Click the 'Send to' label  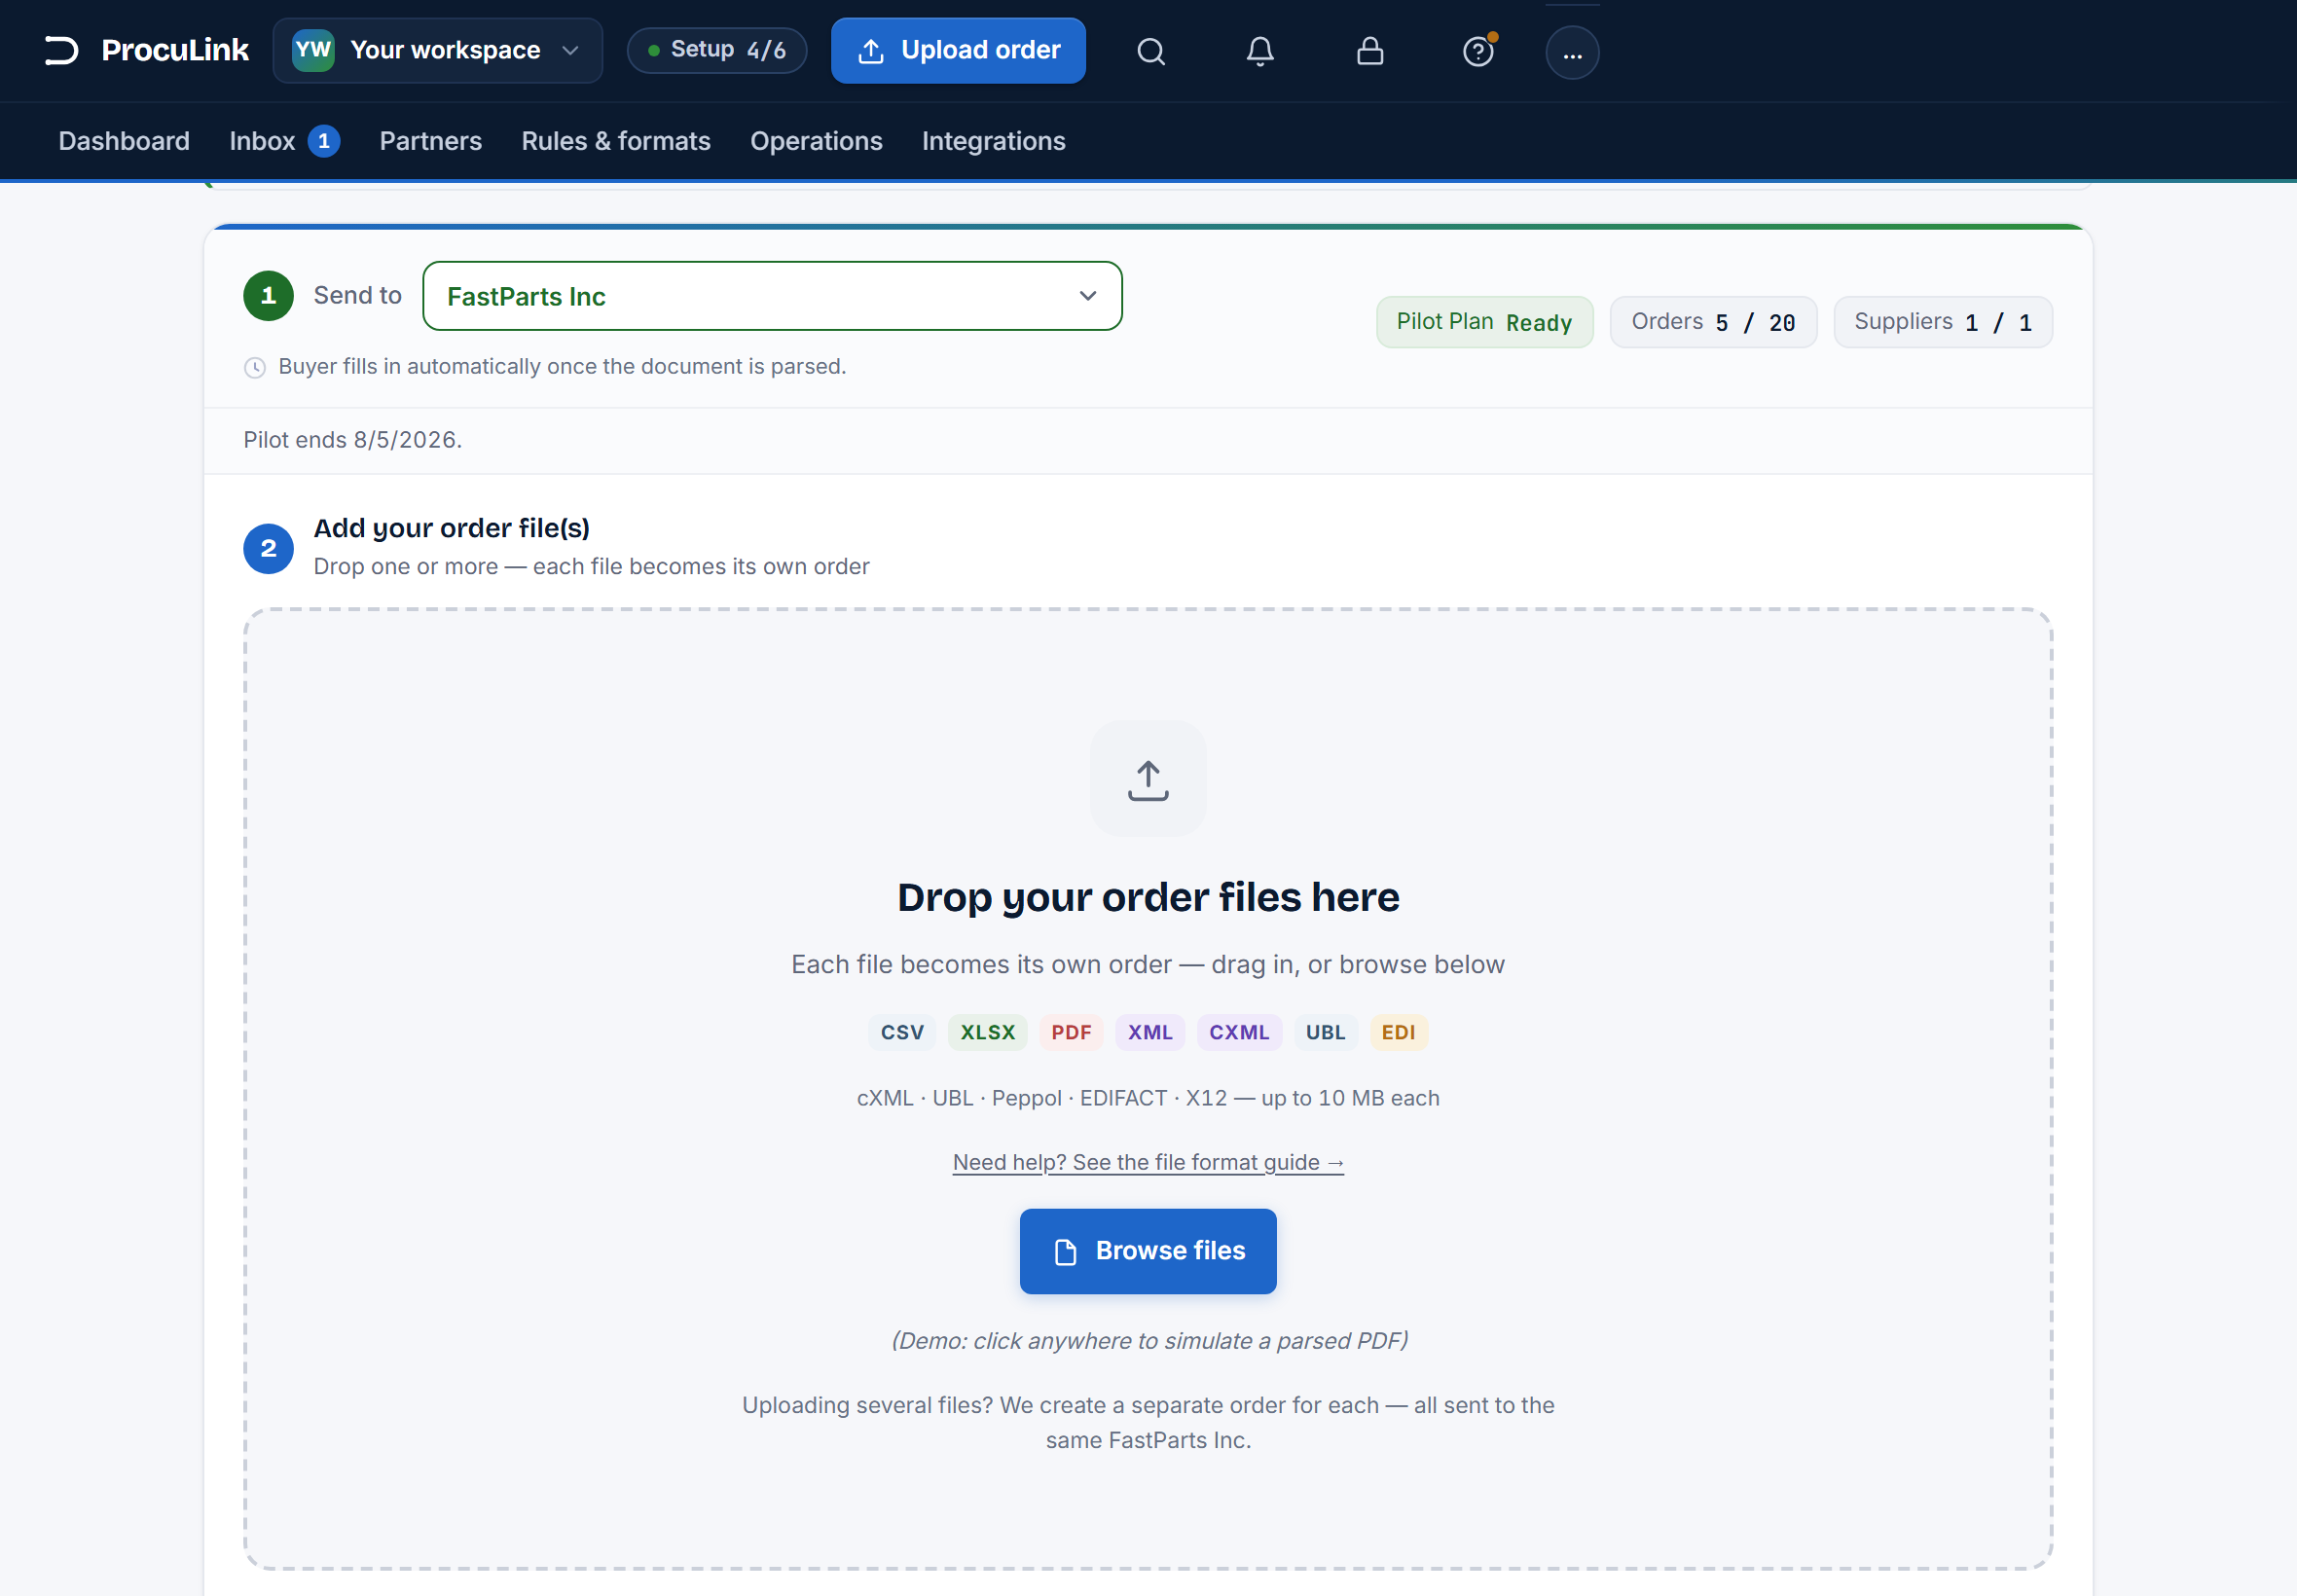pyautogui.click(x=357, y=296)
